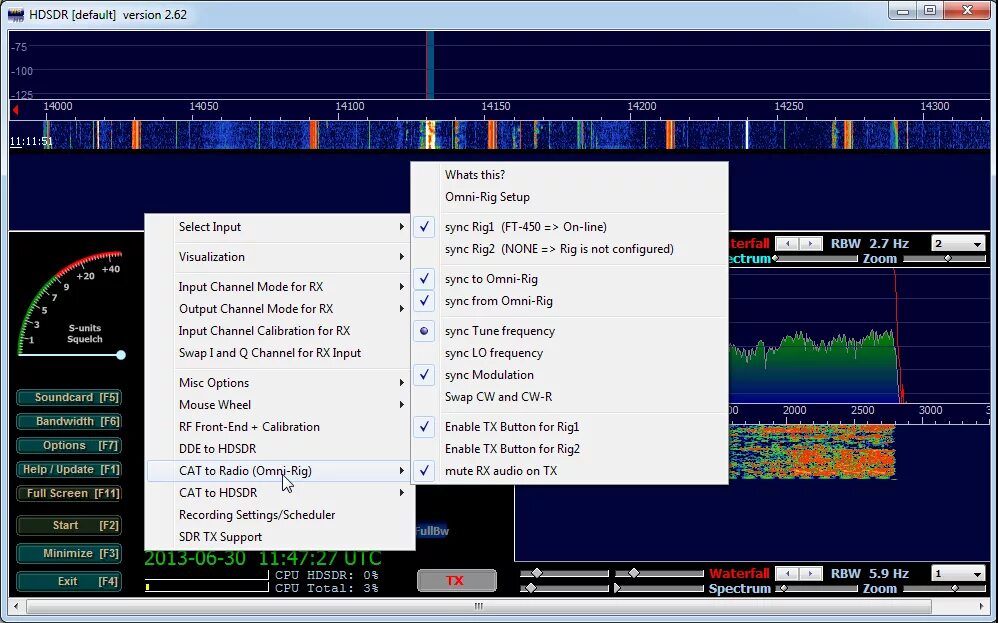This screenshot has height=623, width=998.
Task: Enable sync Rig2 NONE option
Action: [x=570, y=249]
